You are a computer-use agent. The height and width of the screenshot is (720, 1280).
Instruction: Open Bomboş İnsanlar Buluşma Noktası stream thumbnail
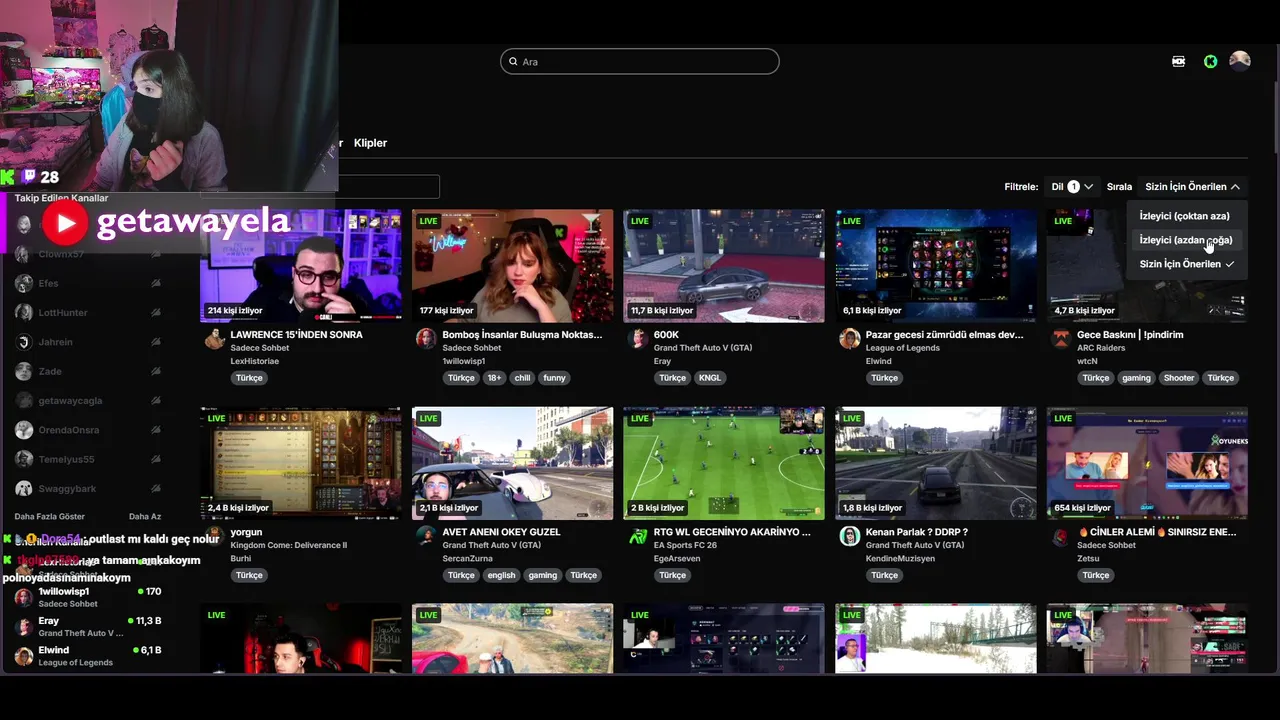(513, 265)
